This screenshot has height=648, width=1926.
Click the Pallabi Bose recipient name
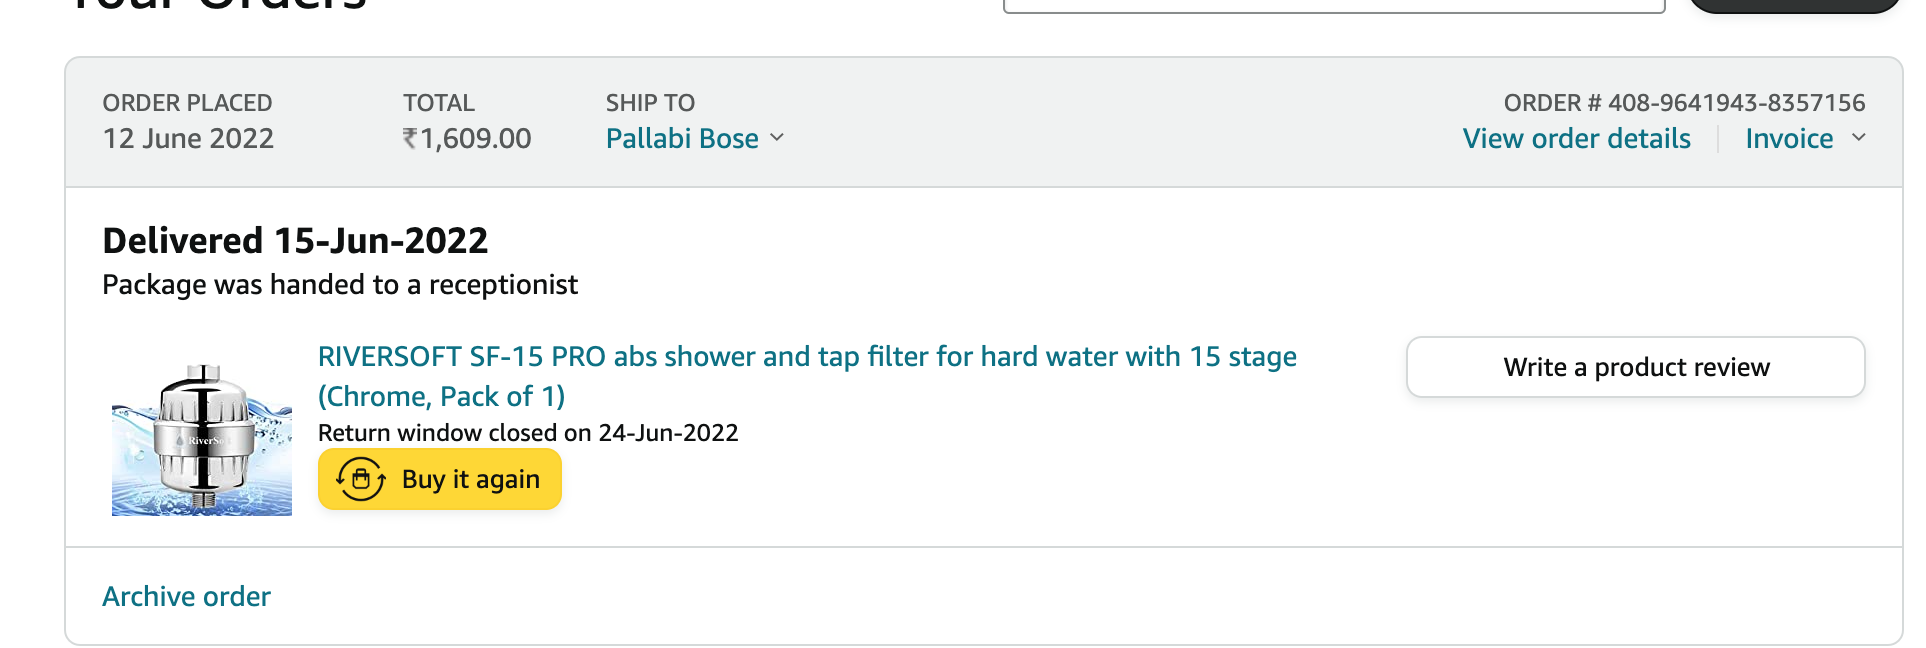(682, 138)
